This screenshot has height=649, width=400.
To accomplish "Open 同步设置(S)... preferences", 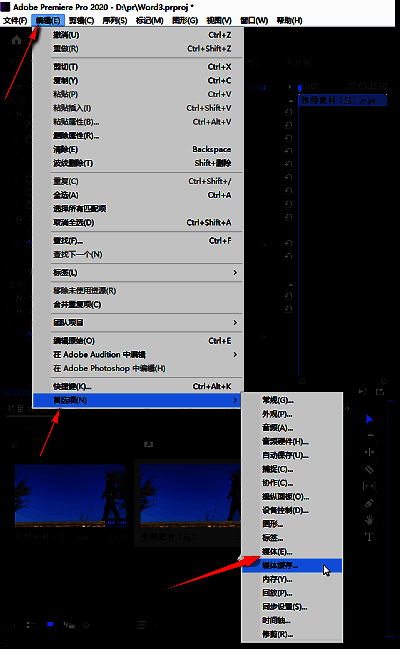I will (292, 607).
